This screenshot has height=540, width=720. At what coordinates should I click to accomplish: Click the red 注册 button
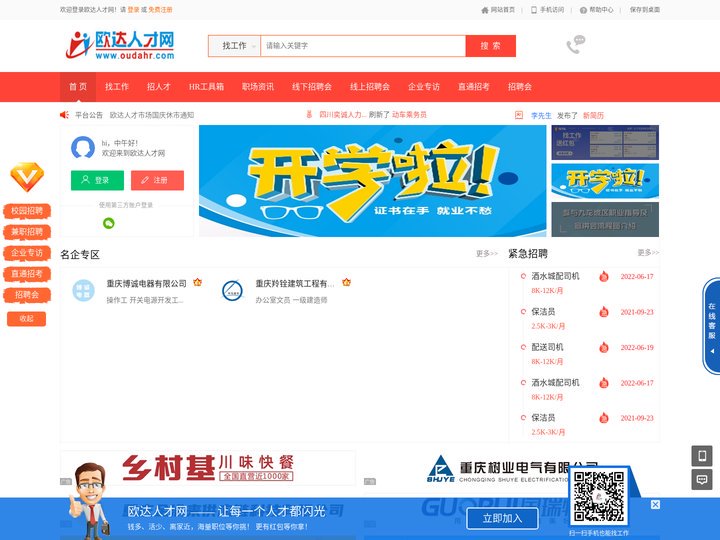point(158,180)
